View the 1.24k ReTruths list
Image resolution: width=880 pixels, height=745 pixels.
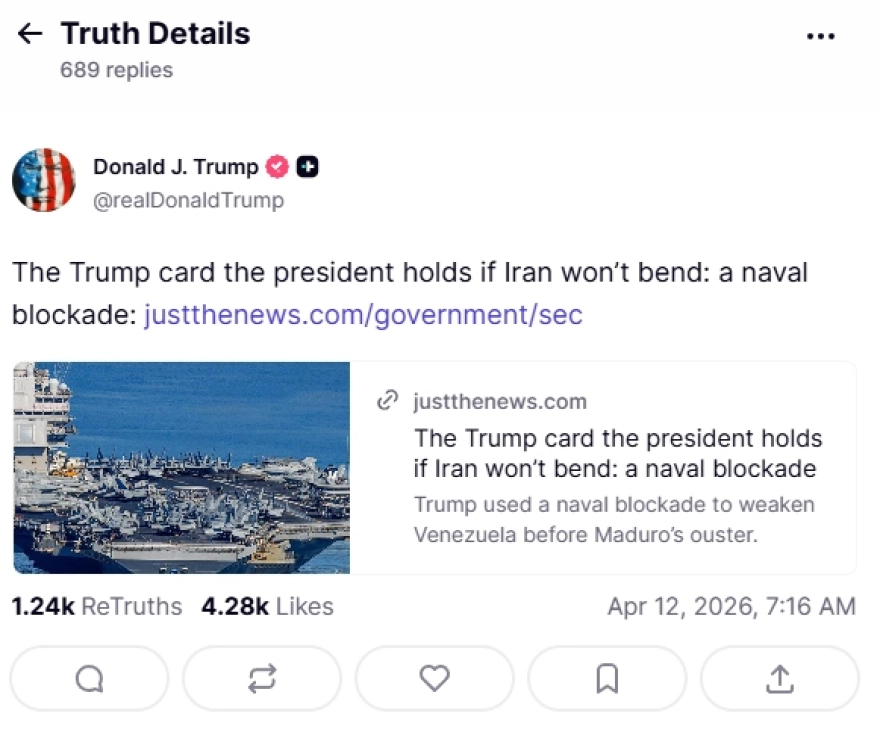pyautogui.click(x=97, y=606)
